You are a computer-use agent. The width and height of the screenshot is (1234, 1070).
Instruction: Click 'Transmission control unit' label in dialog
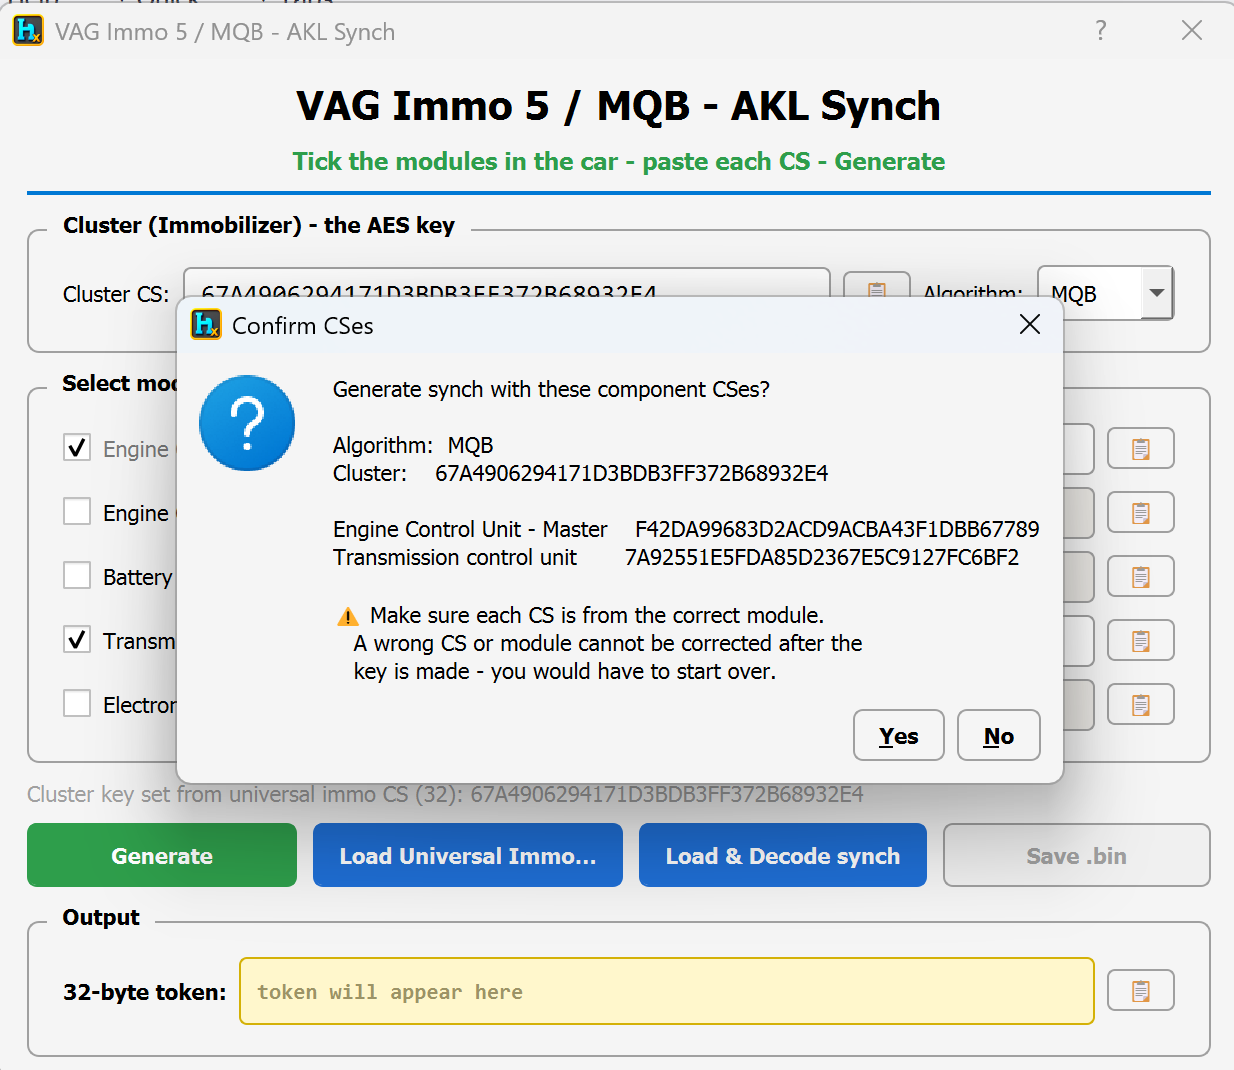[x=455, y=557]
